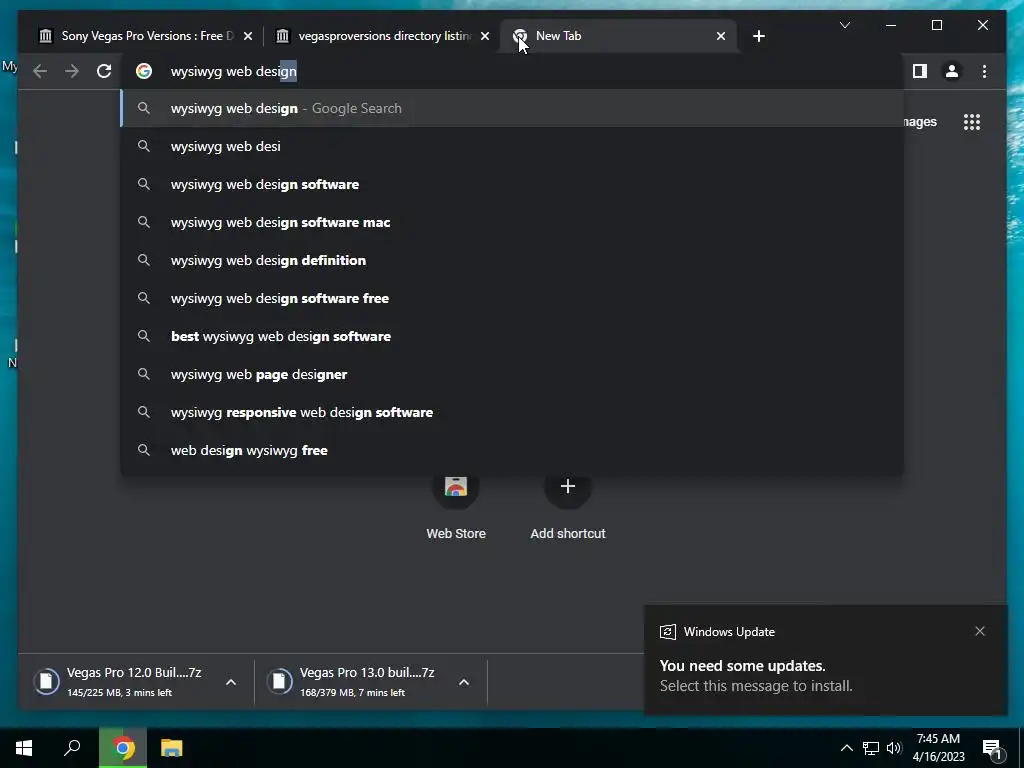Click the Chrome taskbar icon
Viewport: 1024px width, 768px height.
123,748
